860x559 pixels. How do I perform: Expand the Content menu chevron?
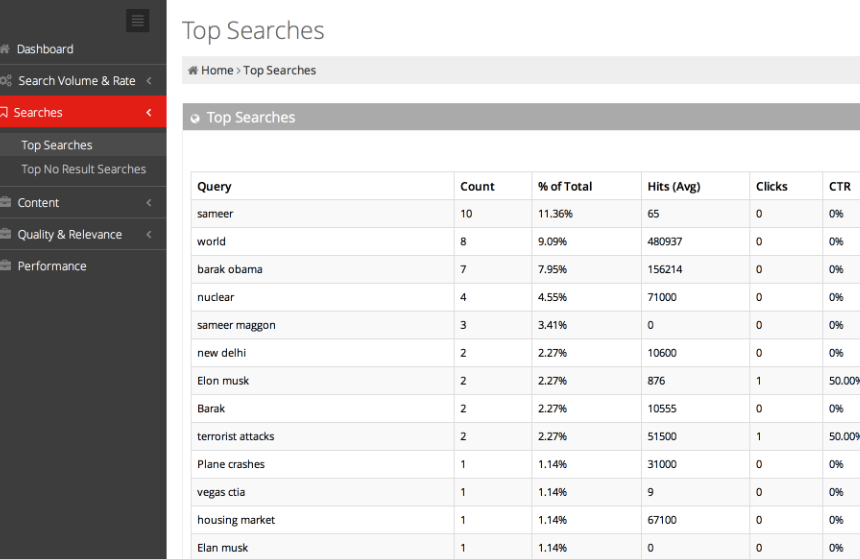(149, 202)
